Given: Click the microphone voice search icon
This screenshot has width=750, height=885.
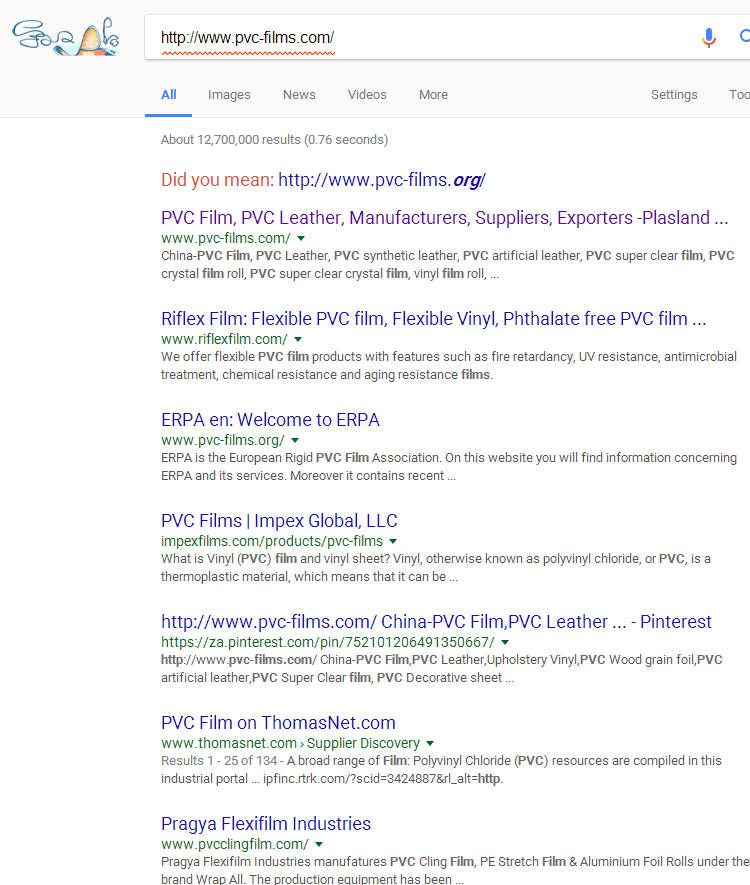Looking at the screenshot, I should click(709, 37).
